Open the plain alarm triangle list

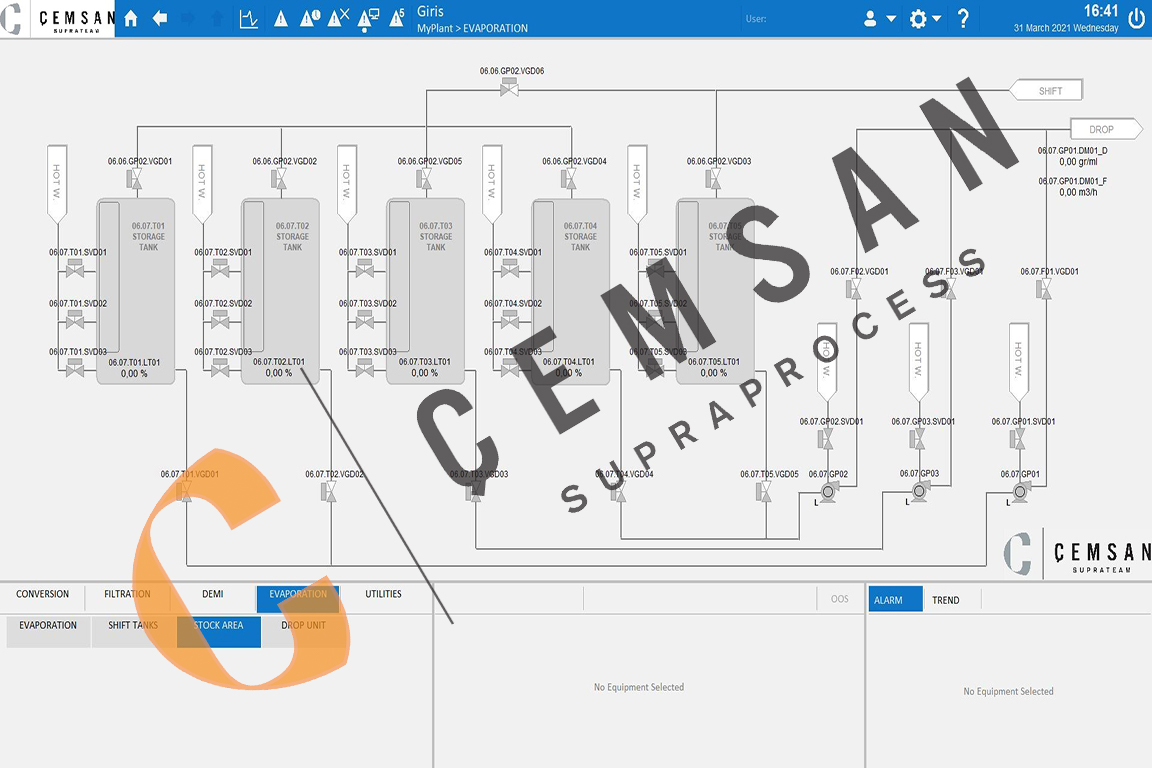(x=281, y=19)
